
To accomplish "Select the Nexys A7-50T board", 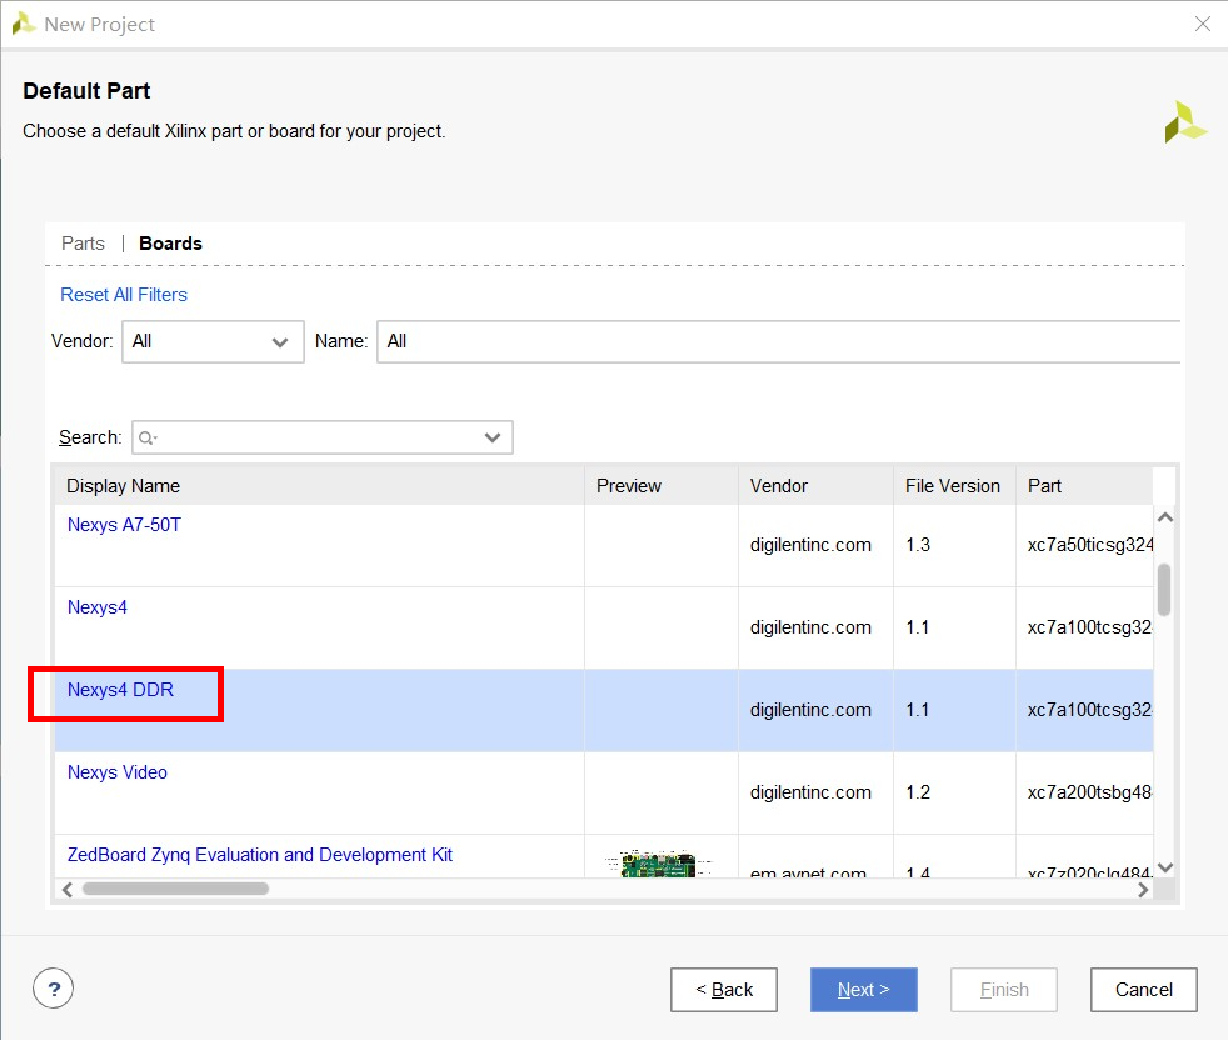I will (124, 524).
